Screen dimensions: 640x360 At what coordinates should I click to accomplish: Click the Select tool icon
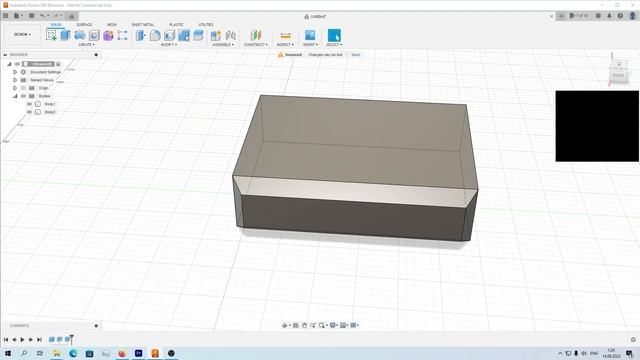click(x=334, y=35)
